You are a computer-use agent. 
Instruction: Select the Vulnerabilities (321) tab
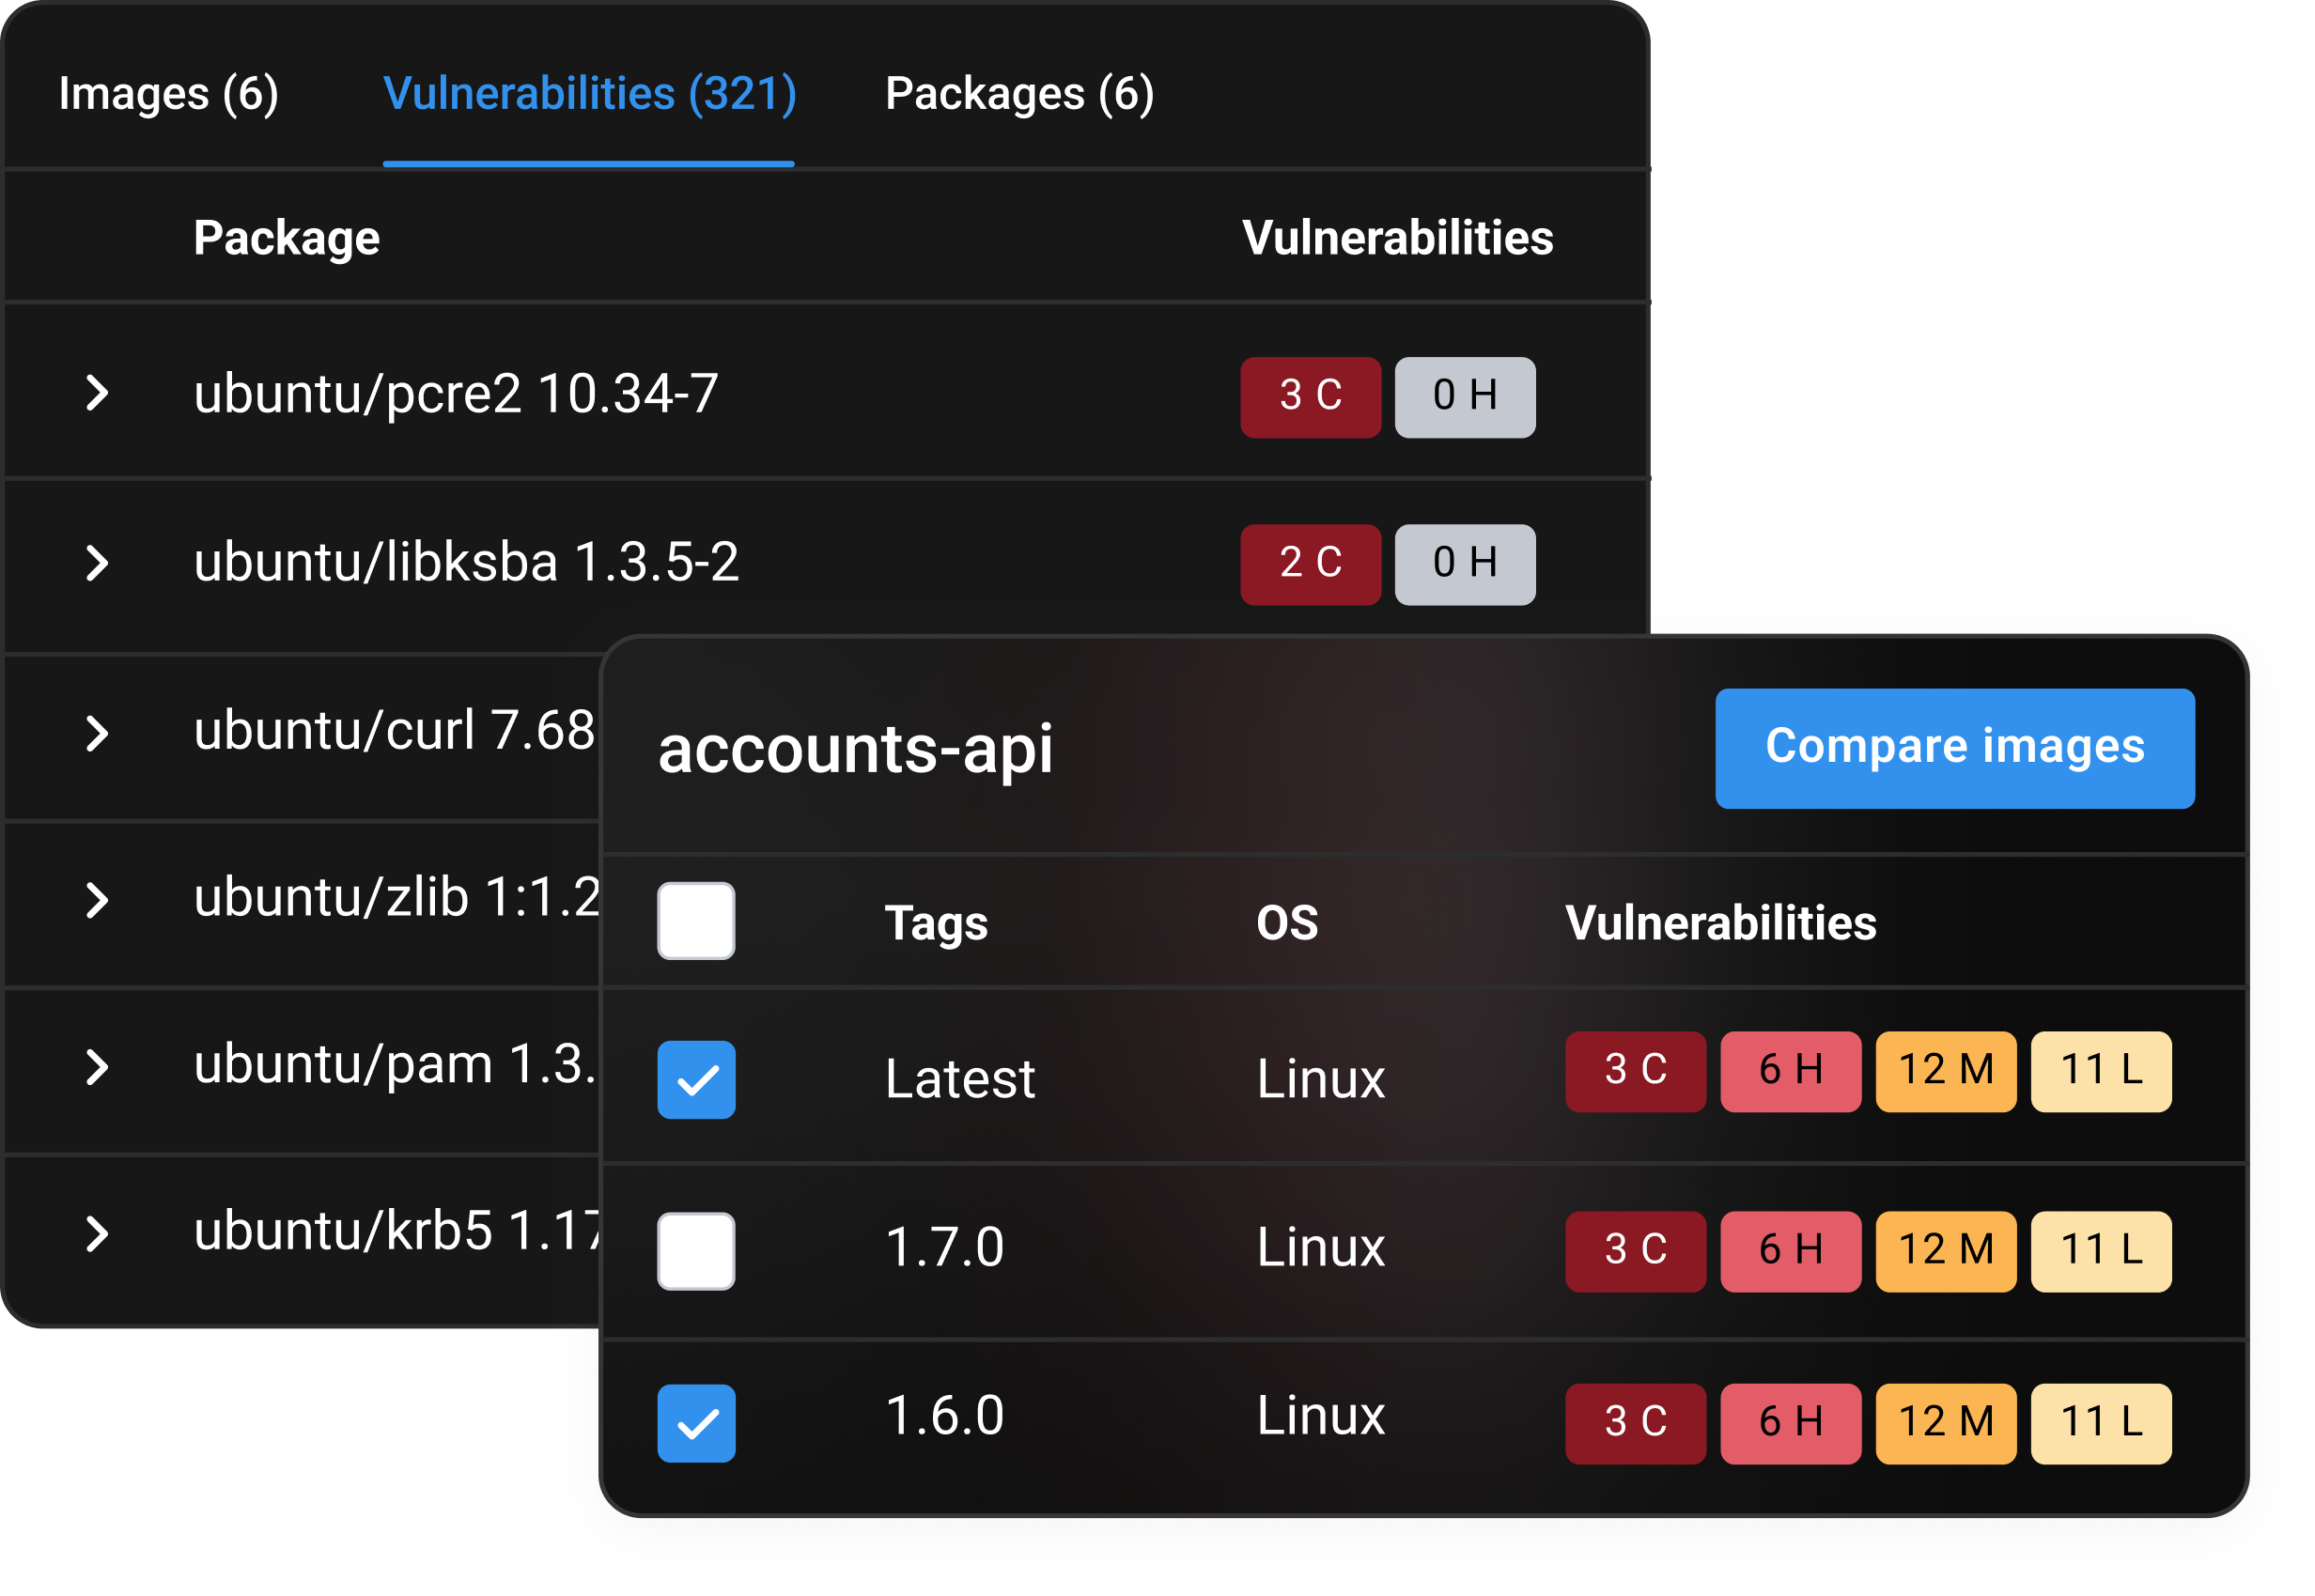point(589,94)
